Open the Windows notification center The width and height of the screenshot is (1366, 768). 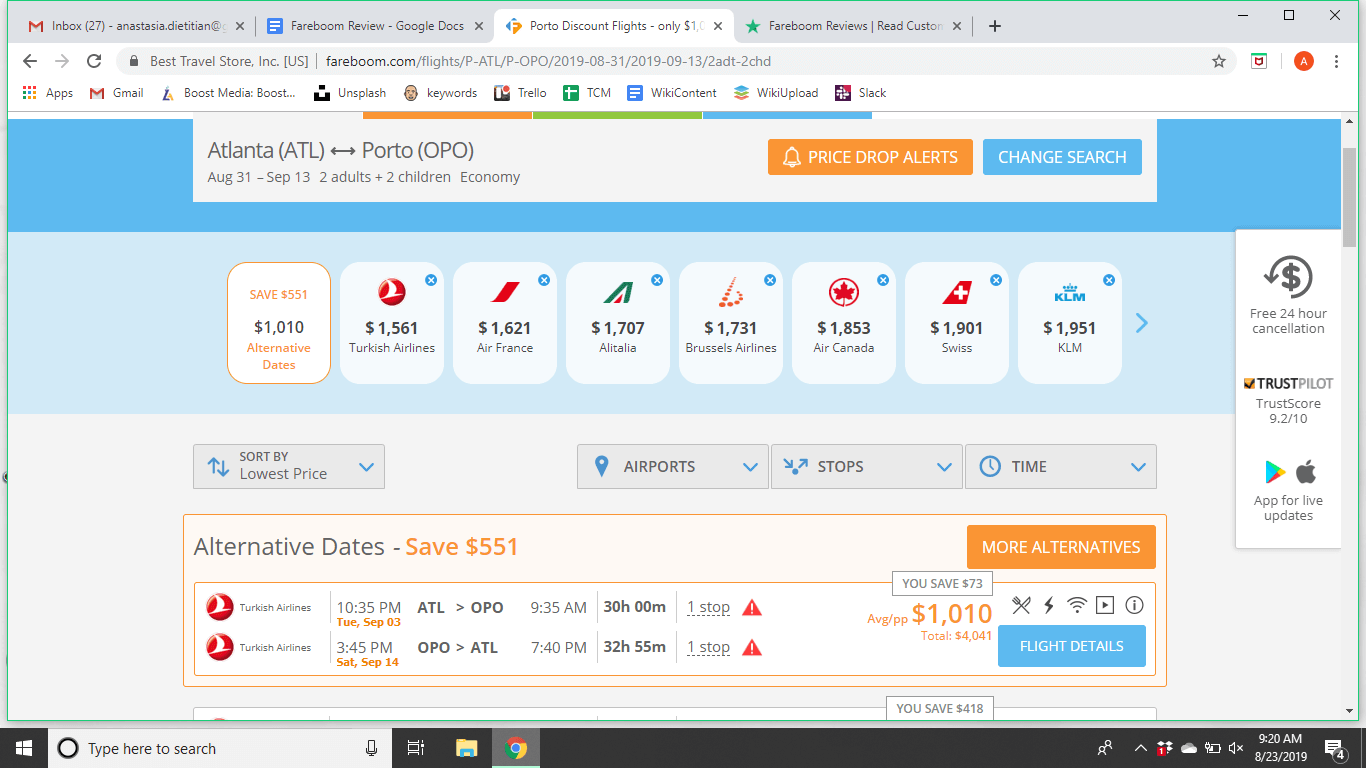click(1334, 748)
